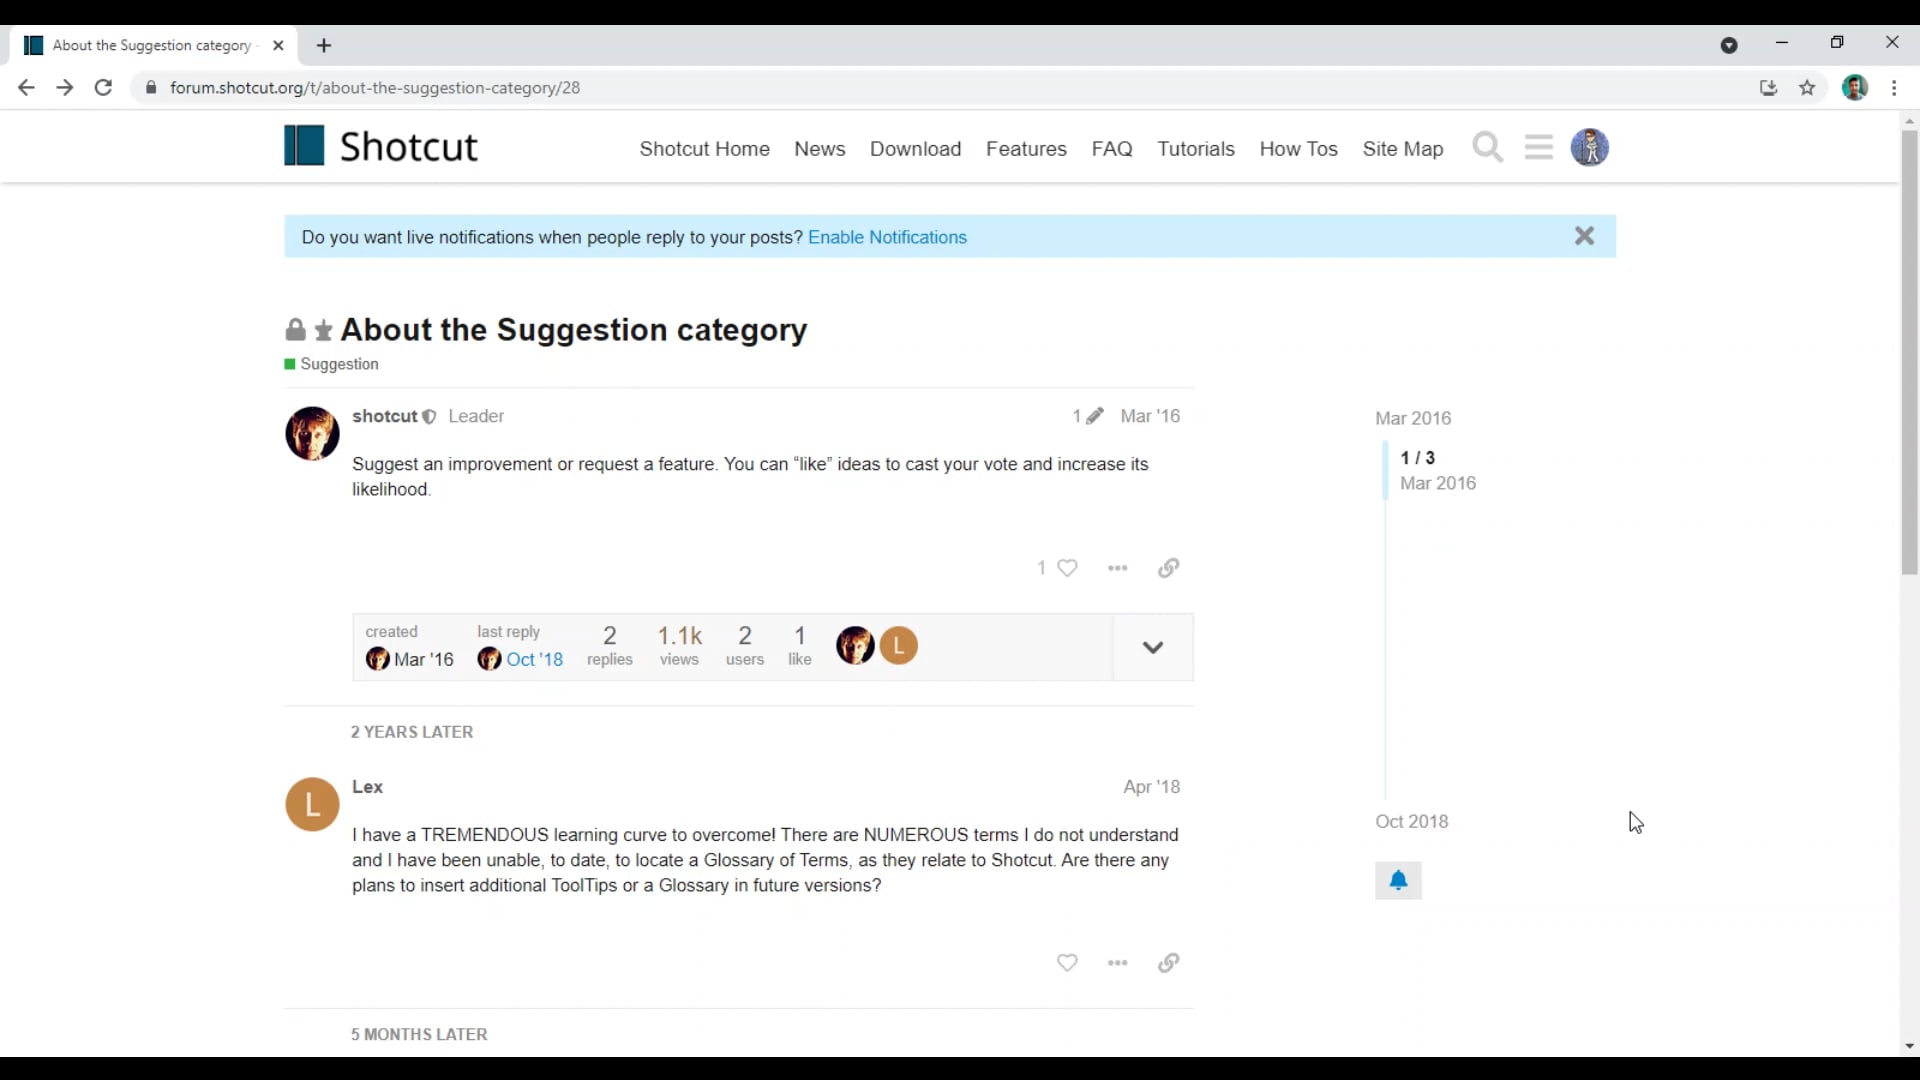Screen dimensions: 1920x1080
Task: Open the user profile avatar in header
Action: click(1589, 148)
